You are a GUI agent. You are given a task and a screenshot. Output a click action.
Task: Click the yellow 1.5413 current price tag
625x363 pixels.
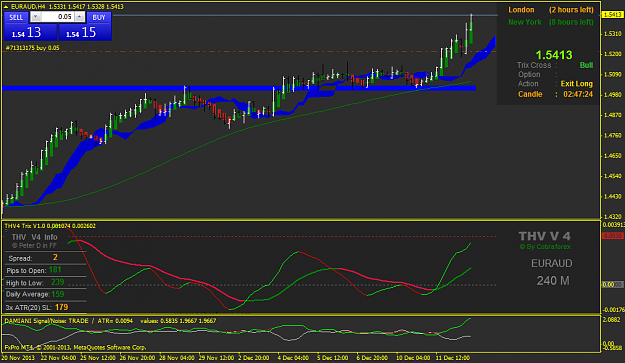point(612,15)
